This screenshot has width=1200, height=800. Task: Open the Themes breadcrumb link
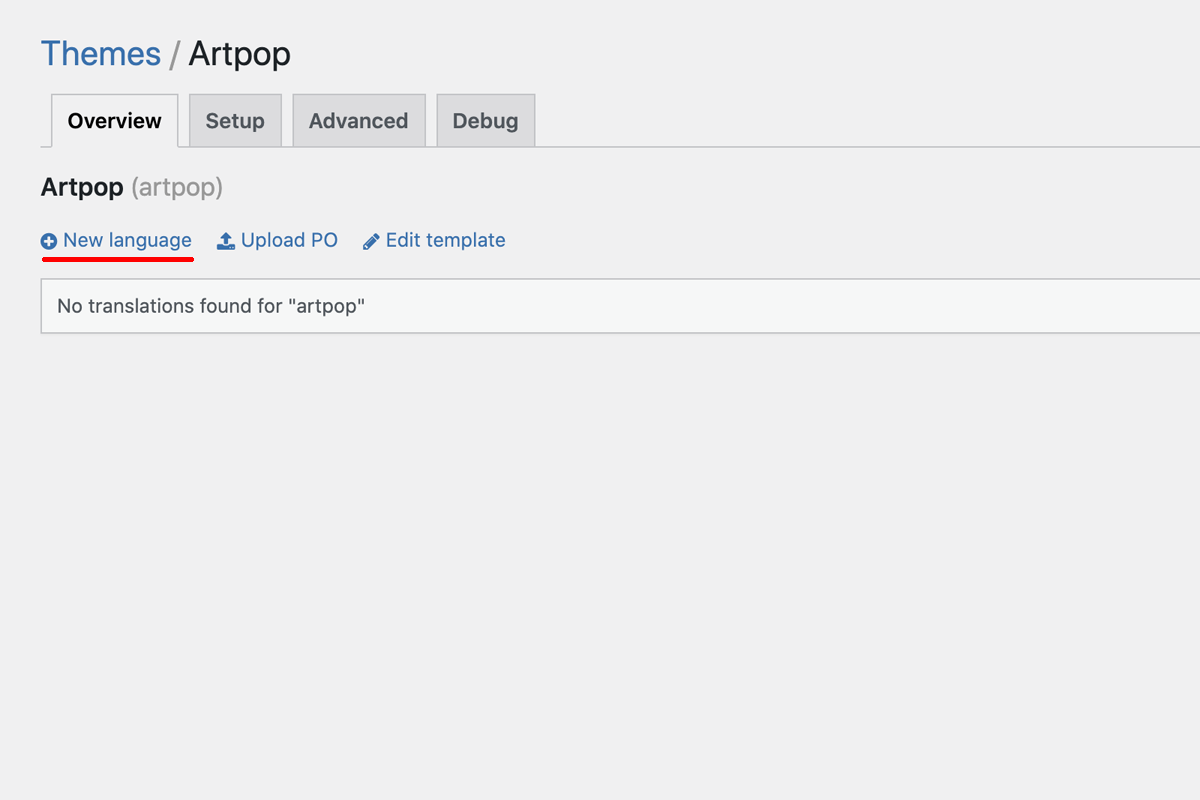pyautogui.click(x=100, y=53)
